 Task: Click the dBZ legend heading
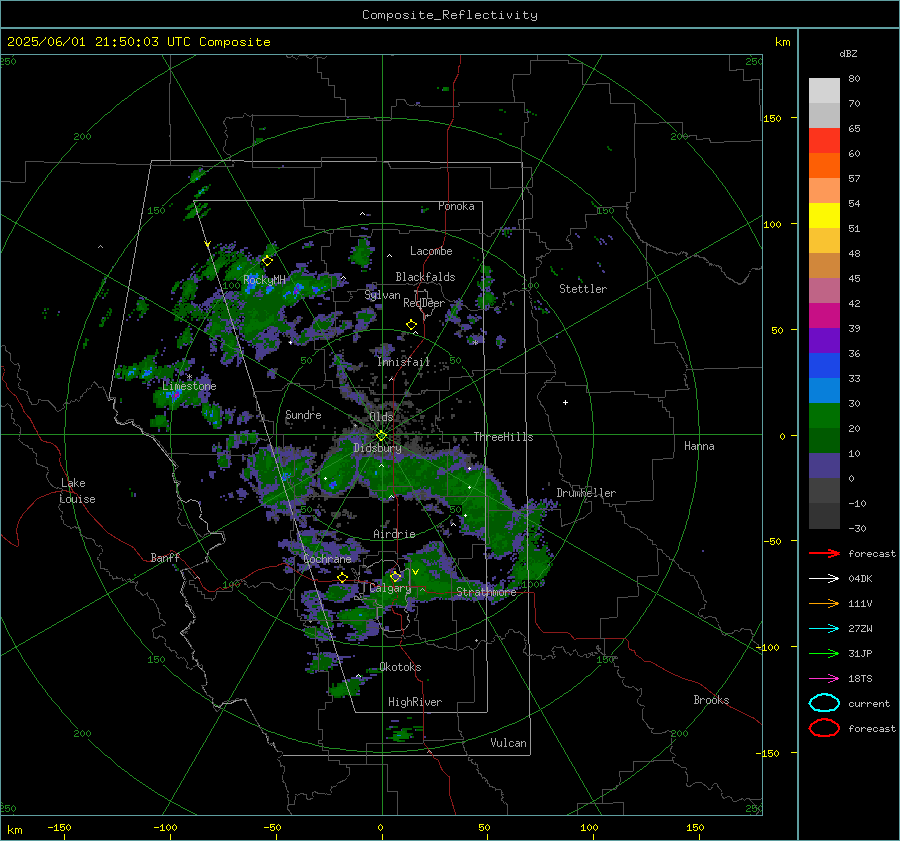[x=848, y=54]
